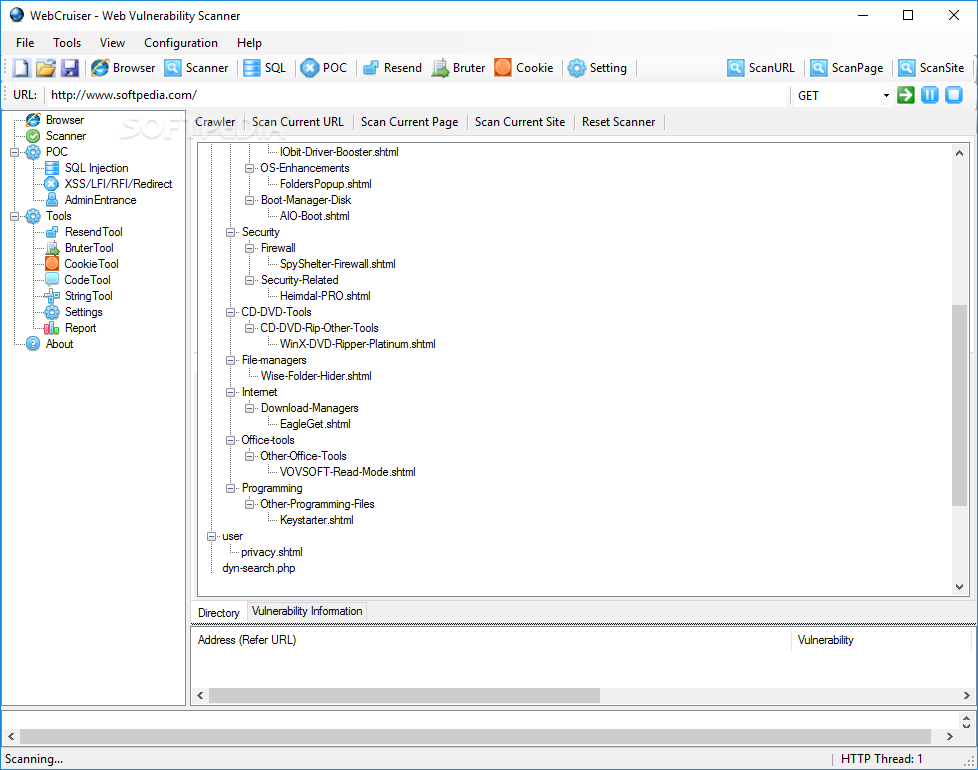Select SpyShelter-Firewall.shtml in tree
978x770 pixels.
337,264
